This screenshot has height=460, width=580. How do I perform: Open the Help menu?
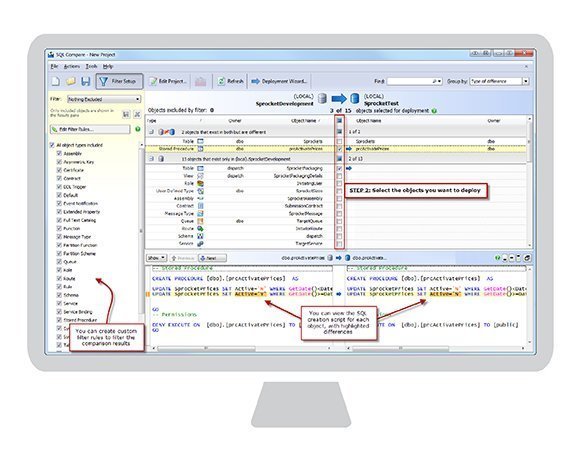(108, 66)
